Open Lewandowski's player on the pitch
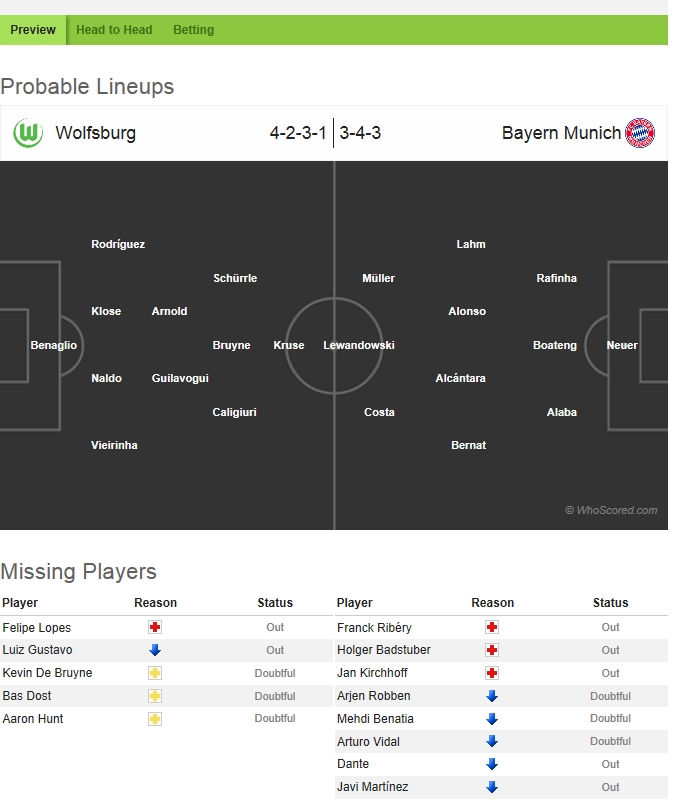 coord(359,345)
